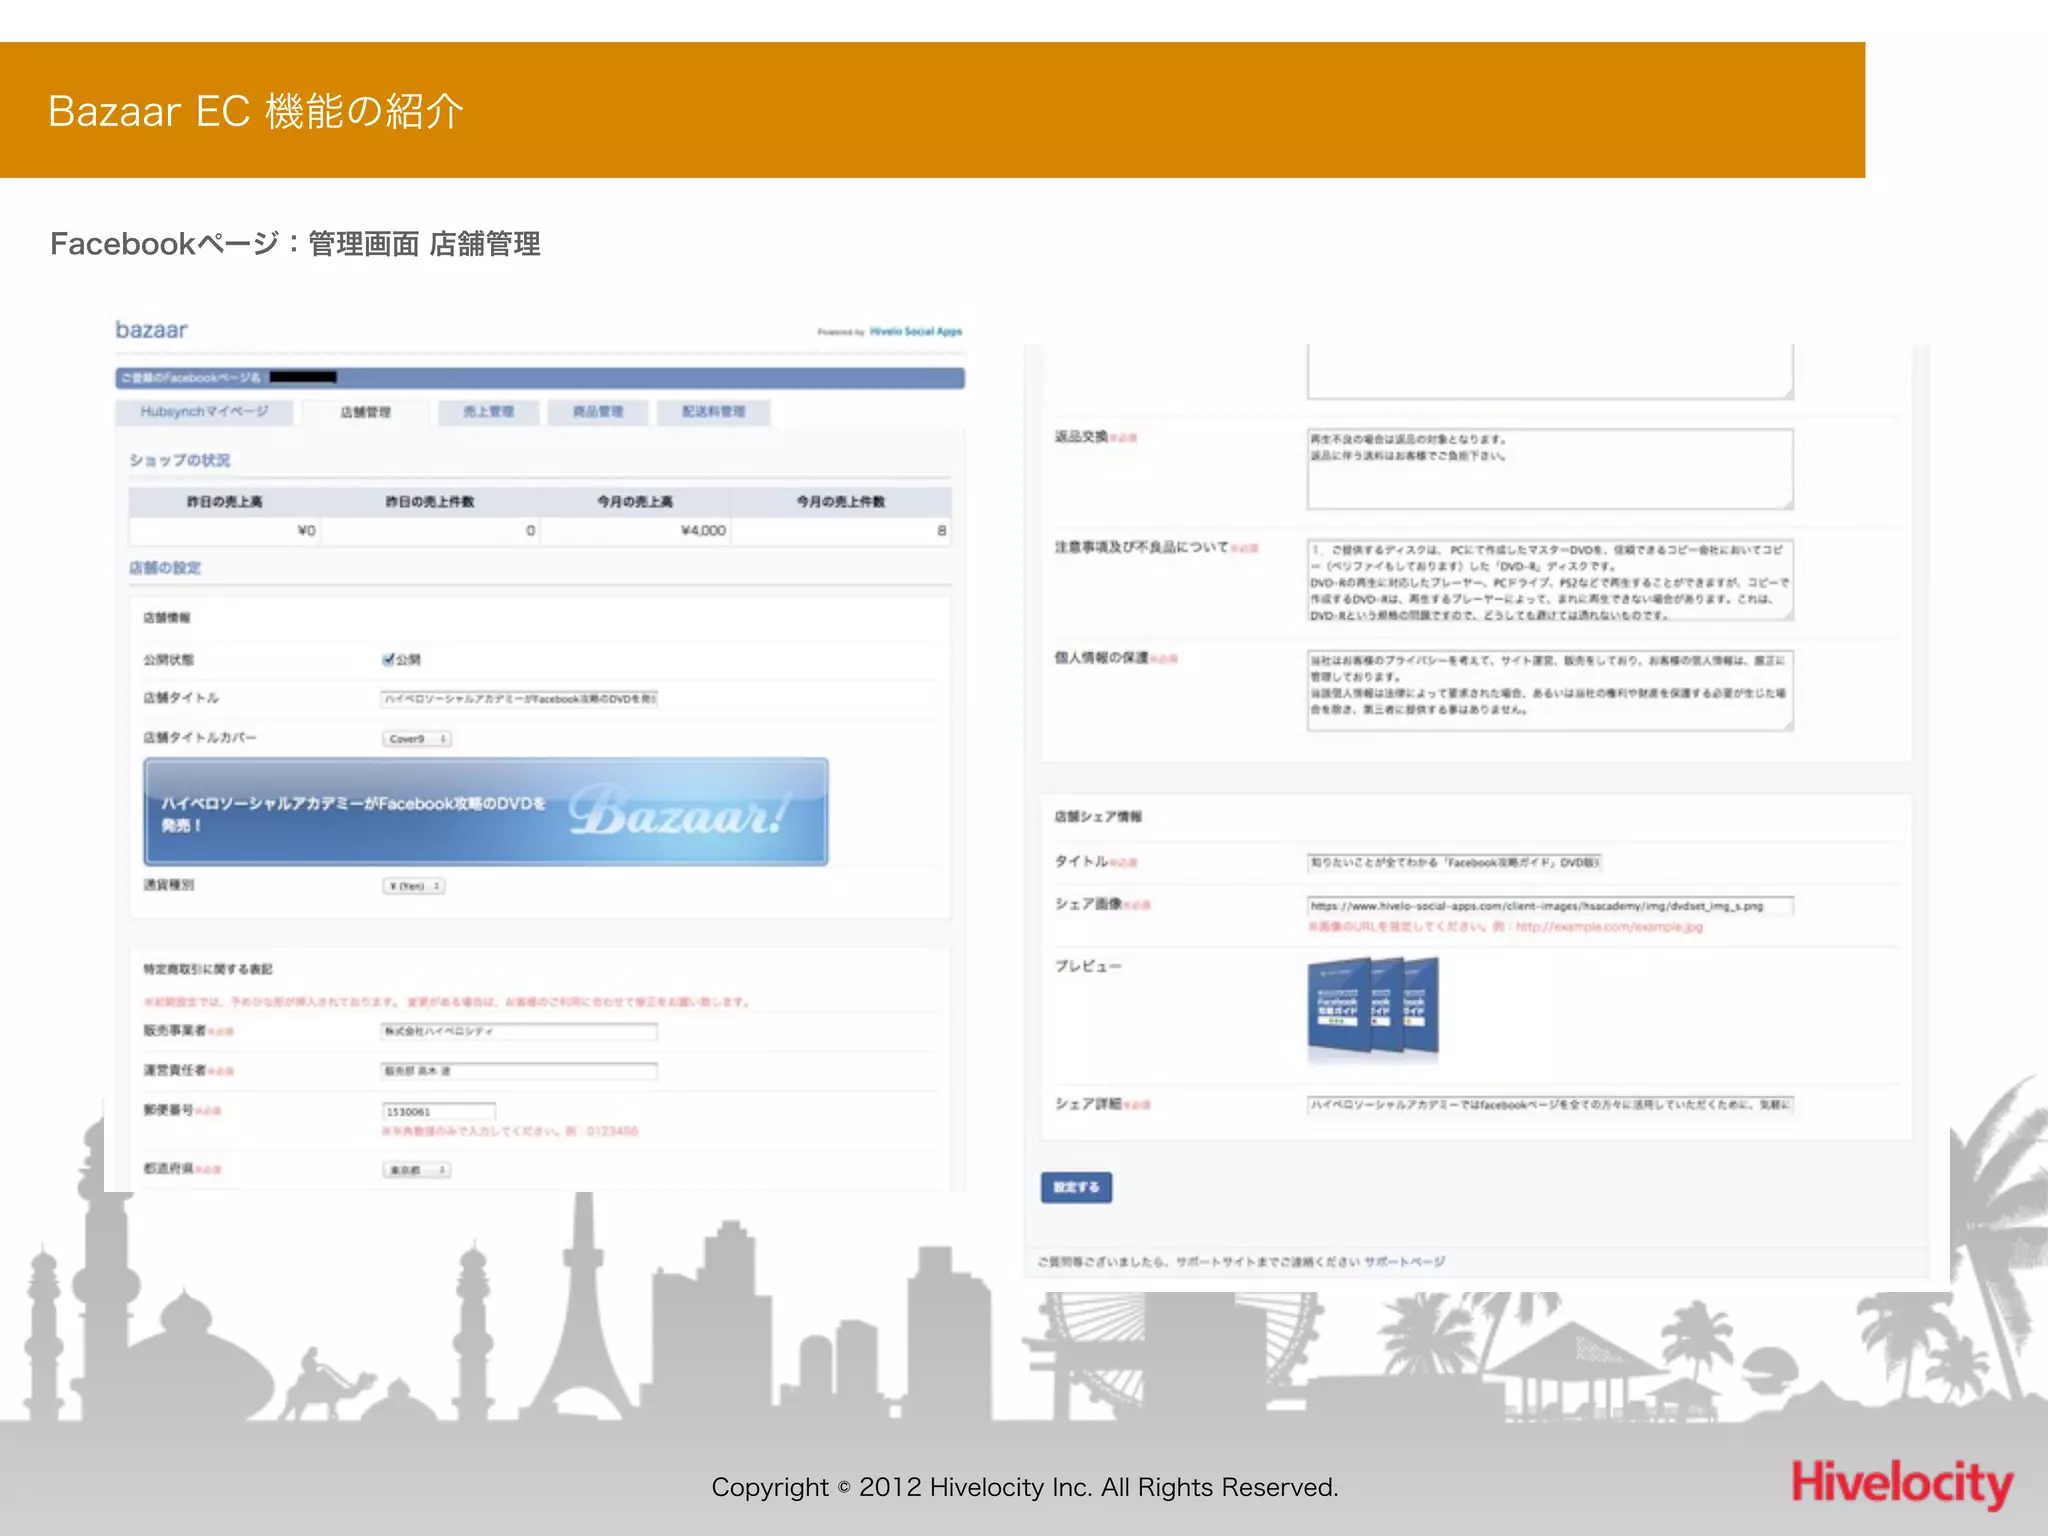Viewport: 2048px width, 1536px height.
Task: Click the 今月の売上高 column header
Action: pos(634,501)
